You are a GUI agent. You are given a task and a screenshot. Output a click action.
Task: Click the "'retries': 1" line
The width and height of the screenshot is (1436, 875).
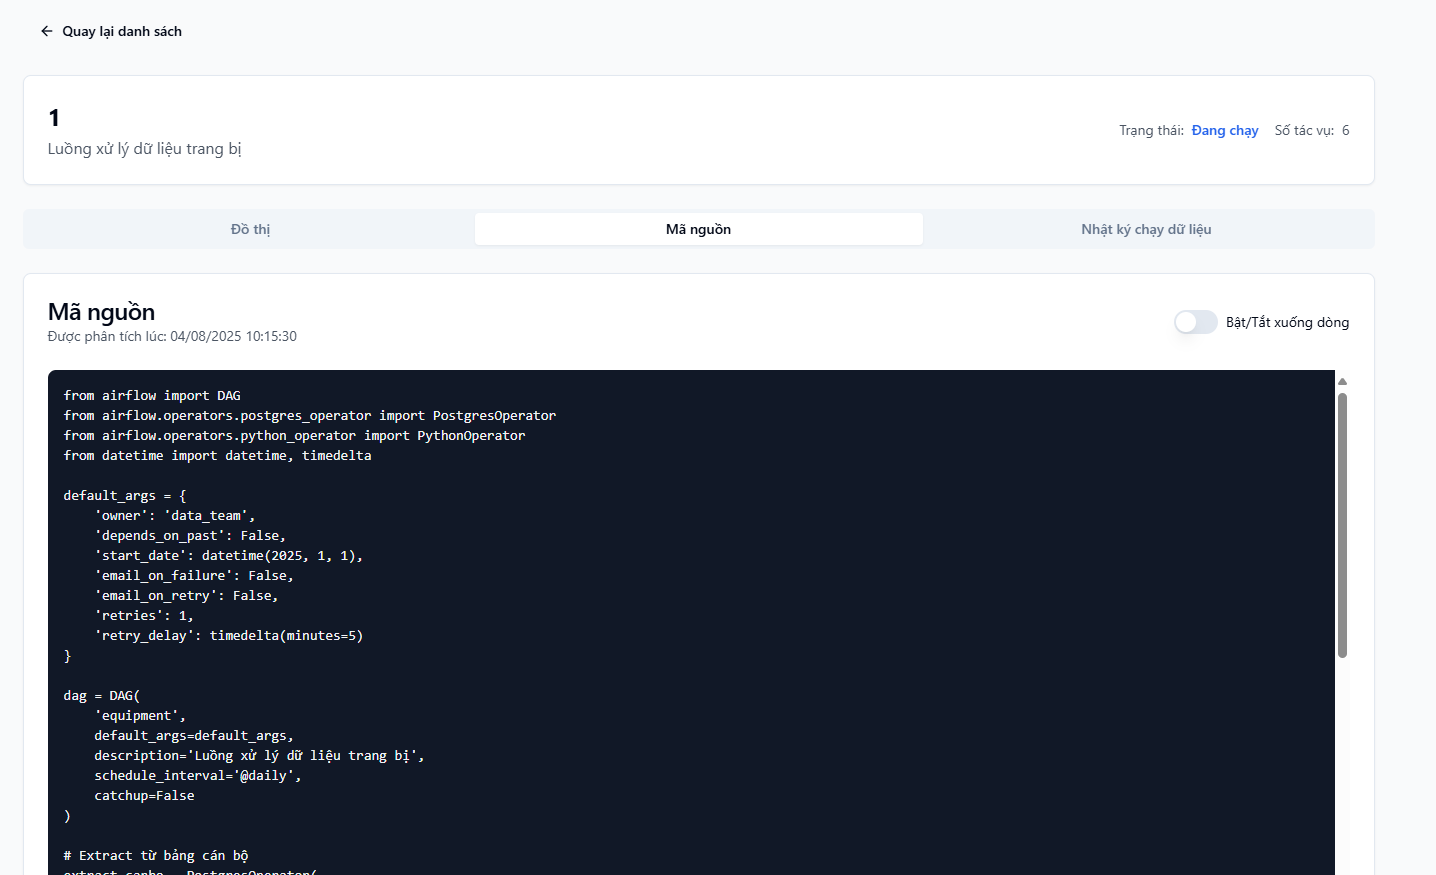click(144, 616)
